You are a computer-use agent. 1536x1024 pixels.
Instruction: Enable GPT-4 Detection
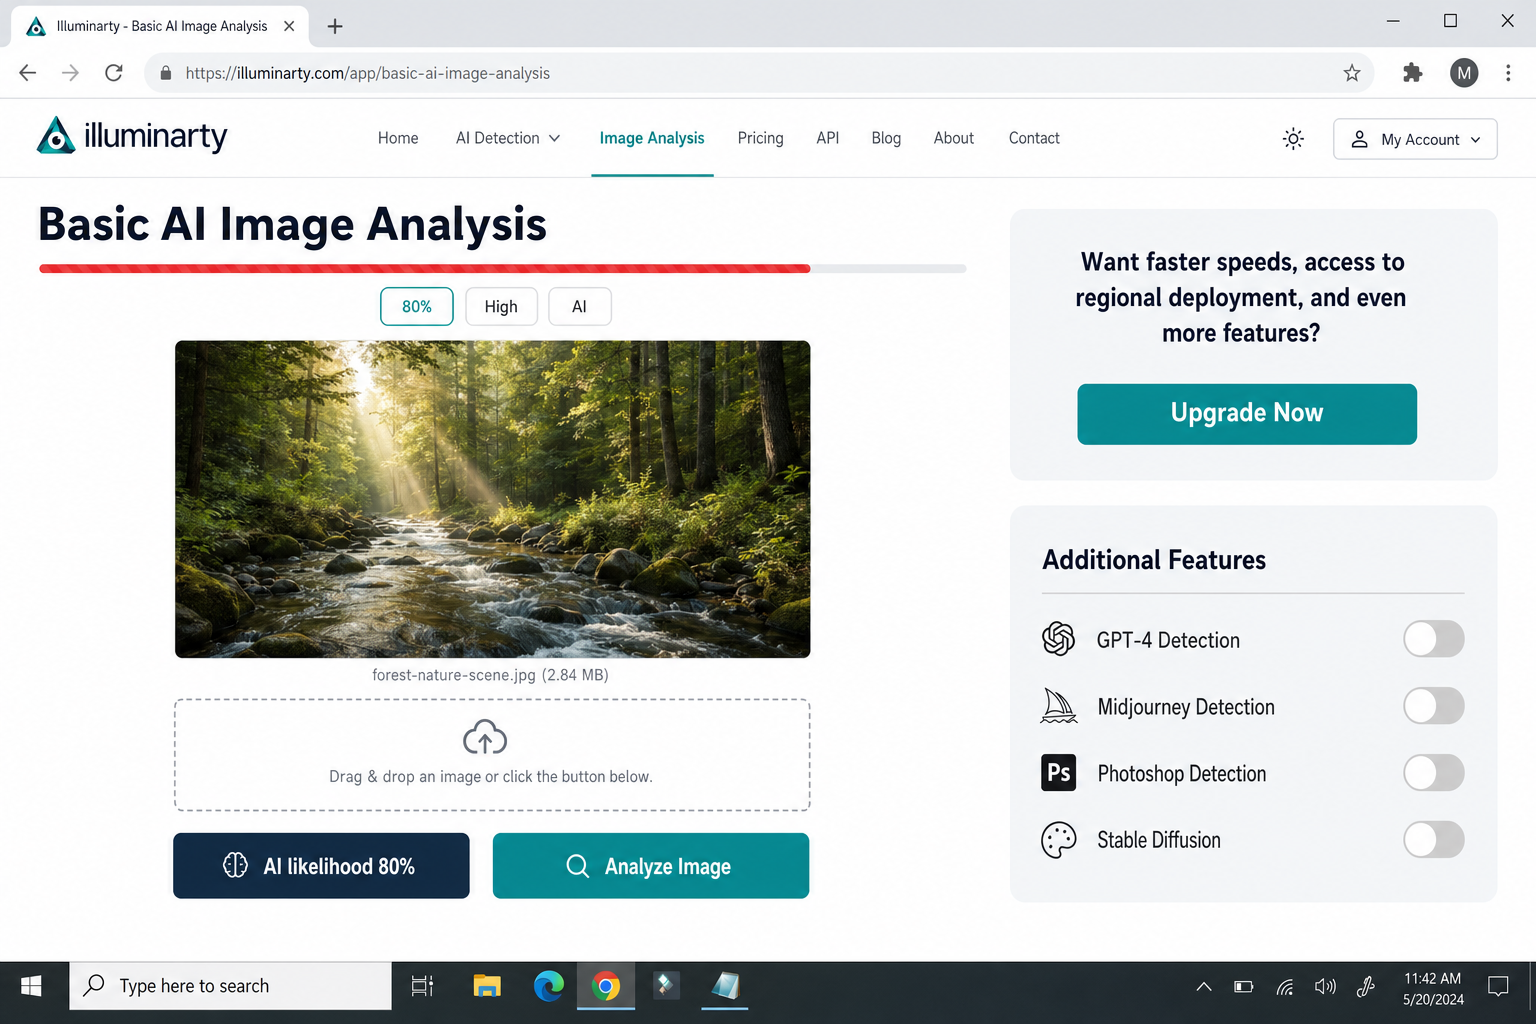[x=1433, y=639]
